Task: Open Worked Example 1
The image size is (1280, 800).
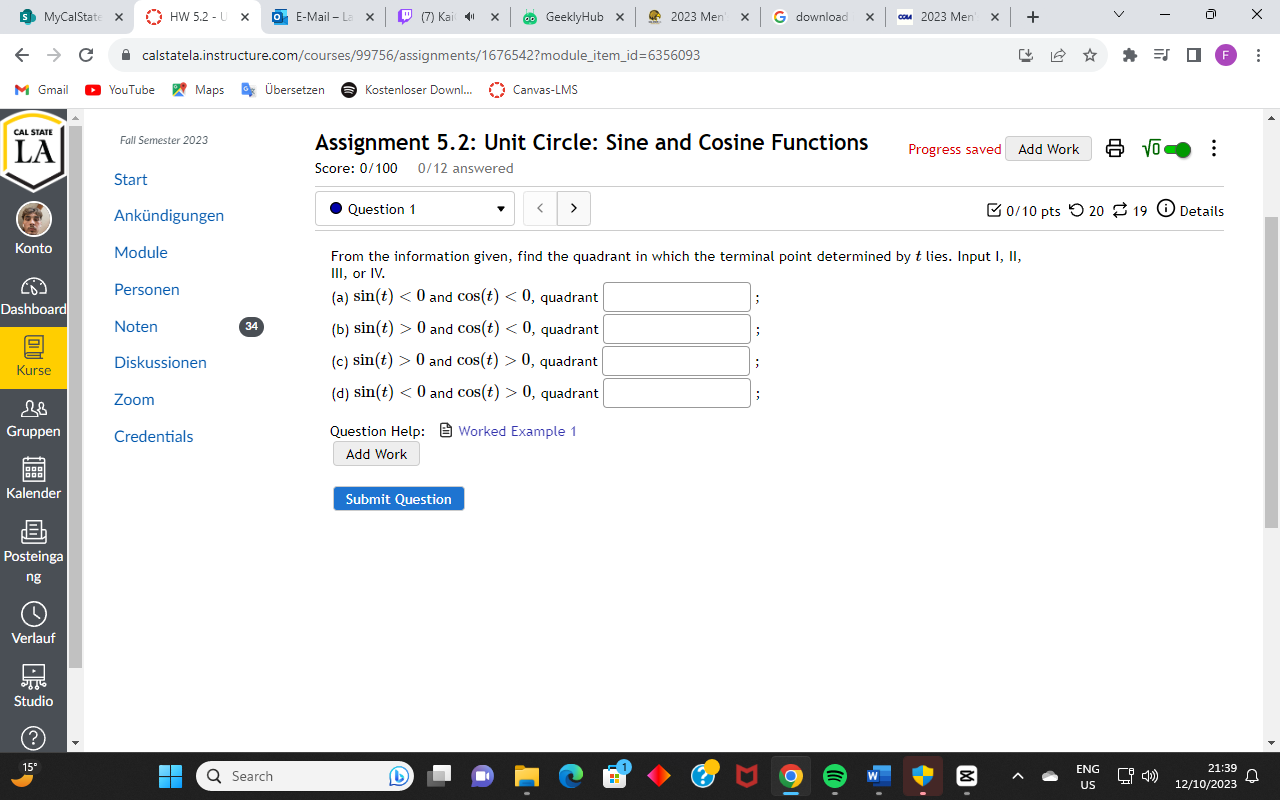Action: (x=516, y=431)
